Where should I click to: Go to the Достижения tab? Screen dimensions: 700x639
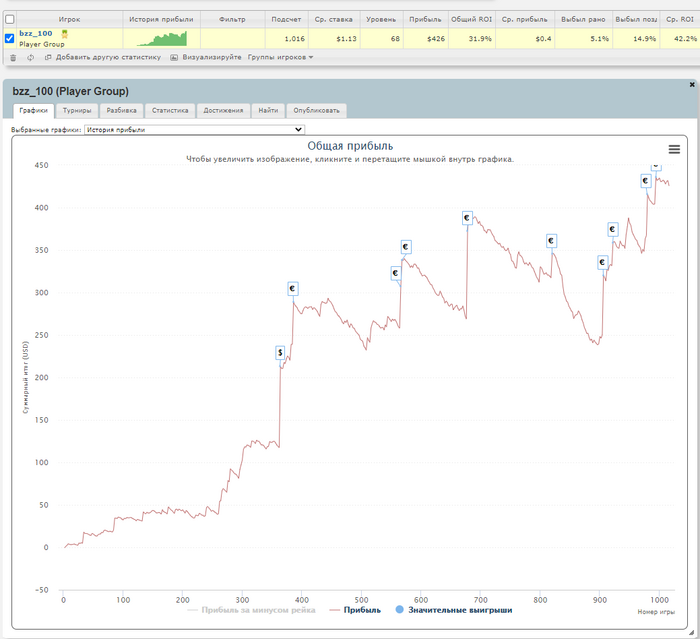tap(223, 110)
